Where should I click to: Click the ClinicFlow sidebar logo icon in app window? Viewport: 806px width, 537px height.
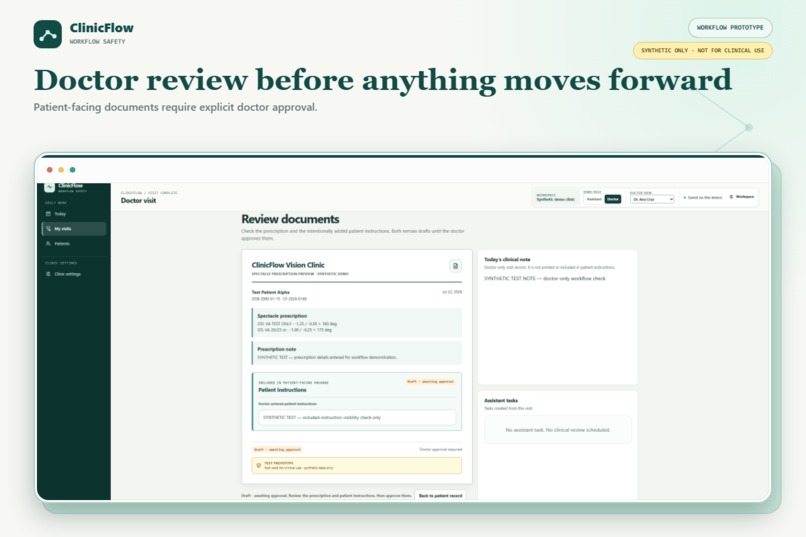pyautogui.click(x=49, y=187)
